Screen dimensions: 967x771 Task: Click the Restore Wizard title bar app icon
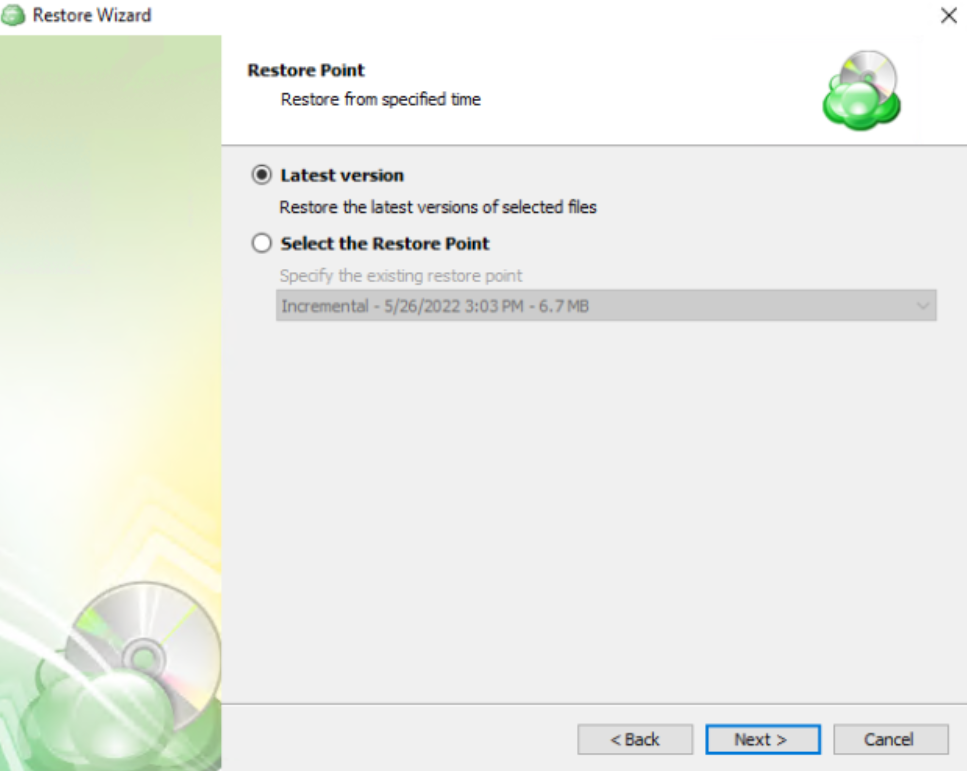tap(13, 15)
